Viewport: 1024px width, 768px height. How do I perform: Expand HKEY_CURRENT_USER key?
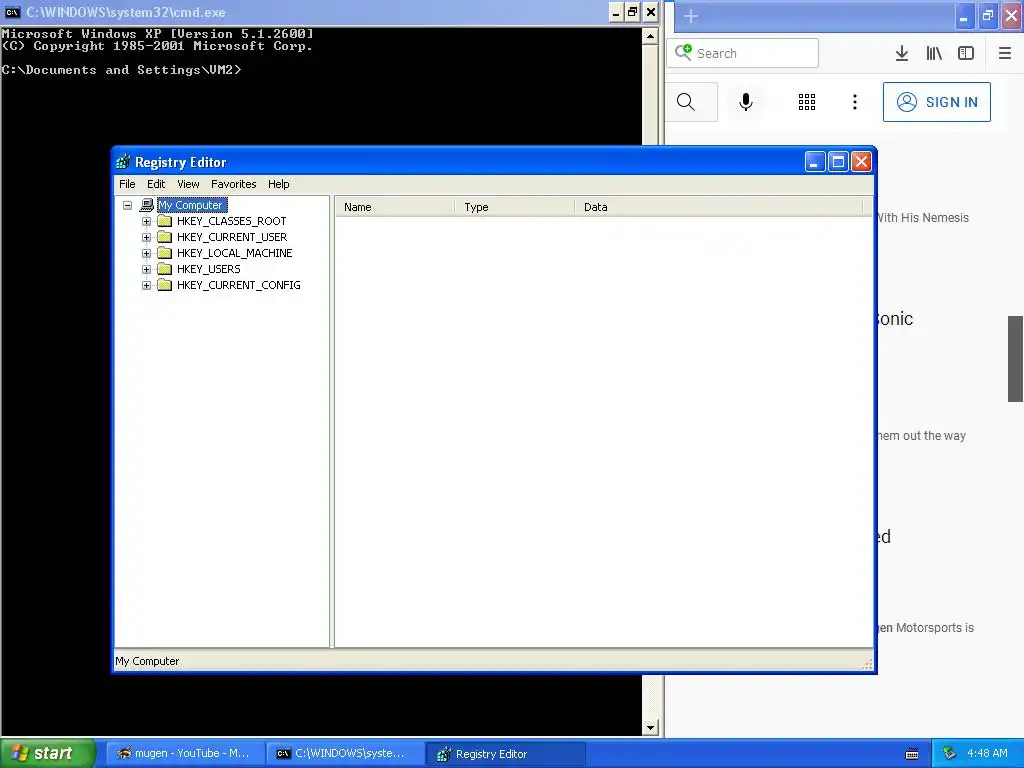coord(146,237)
